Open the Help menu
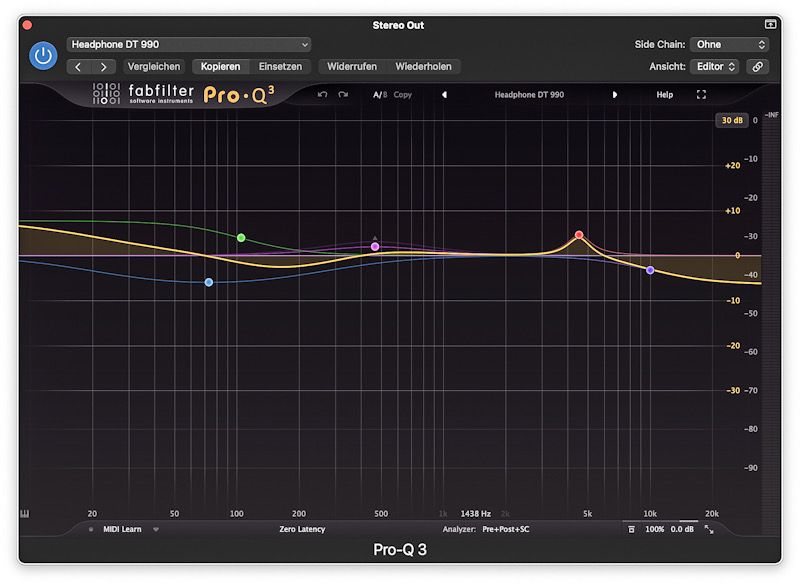Viewport: 800px width, 585px height. (x=664, y=95)
